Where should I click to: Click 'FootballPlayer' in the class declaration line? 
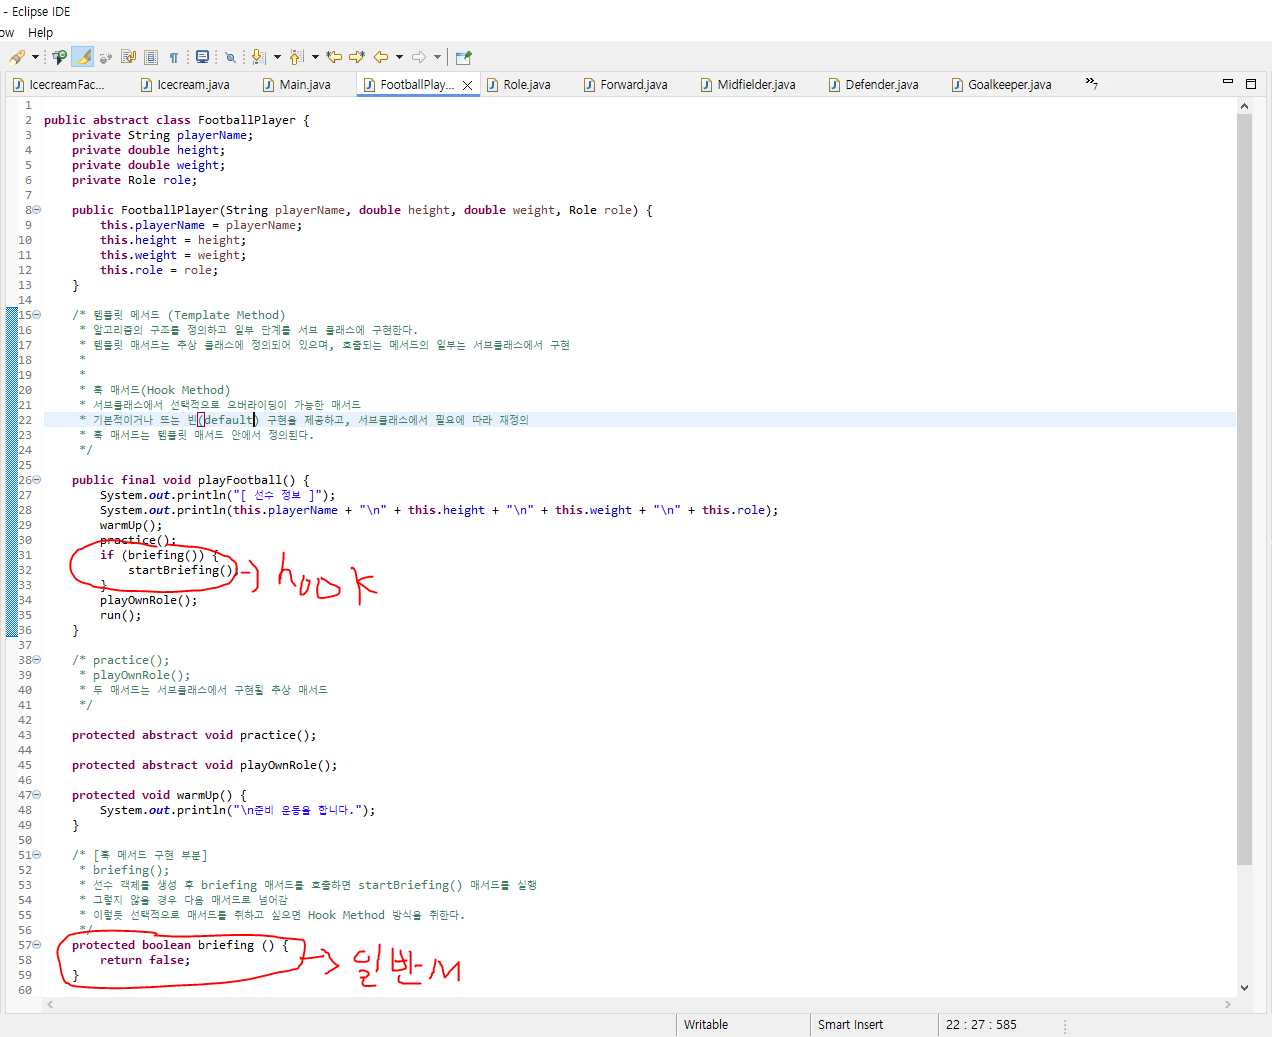(247, 120)
